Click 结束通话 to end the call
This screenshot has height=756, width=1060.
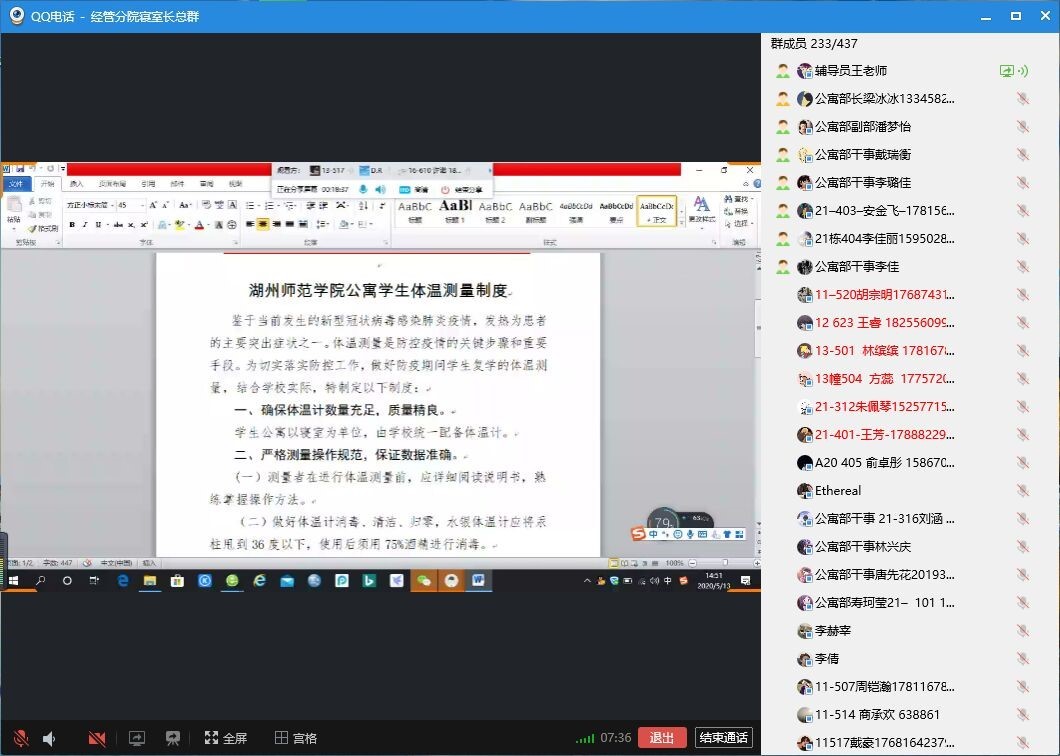pos(723,738)
